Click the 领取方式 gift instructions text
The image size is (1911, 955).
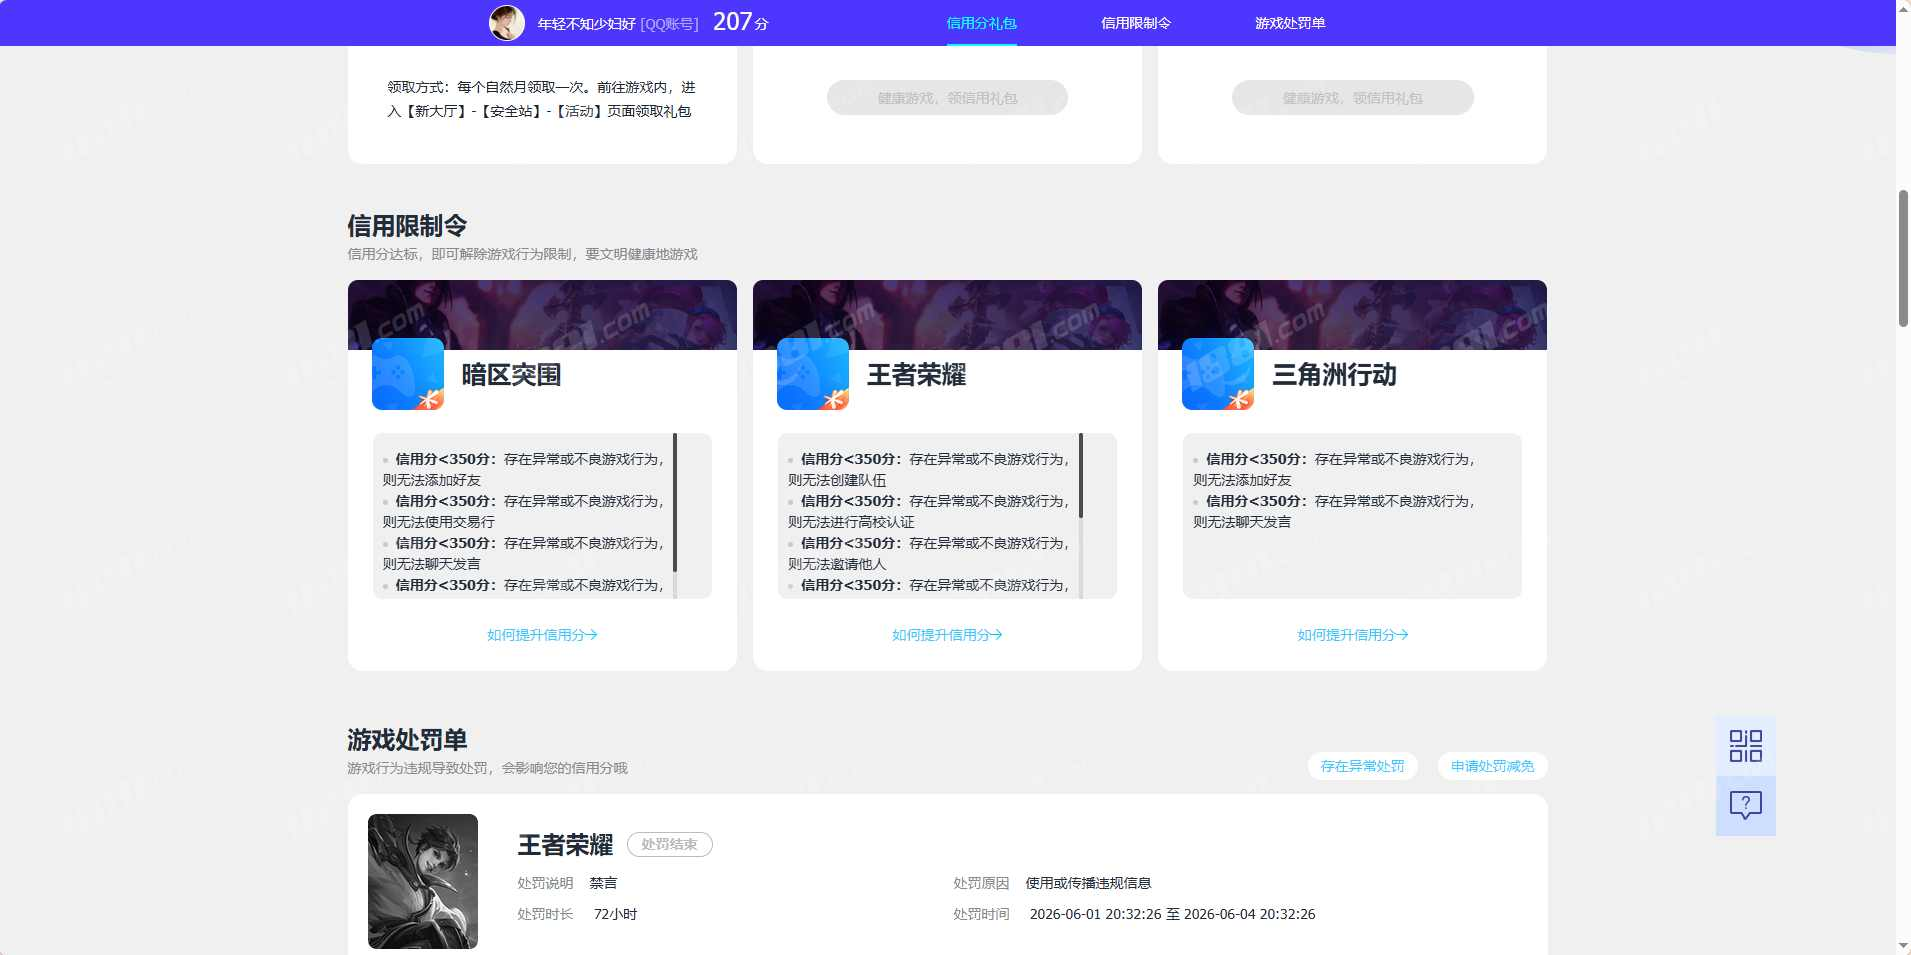541,99
